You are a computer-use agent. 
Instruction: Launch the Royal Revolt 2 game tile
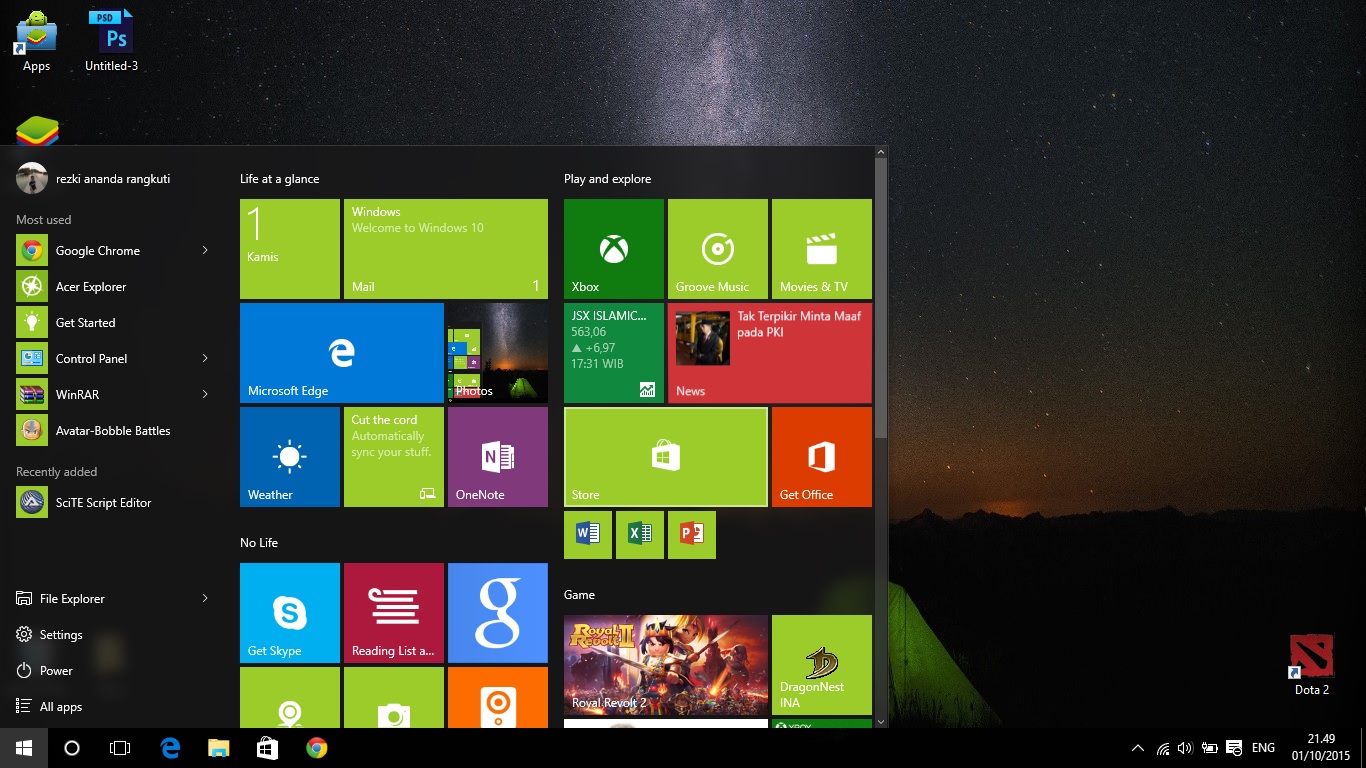(x=665, y=664)
